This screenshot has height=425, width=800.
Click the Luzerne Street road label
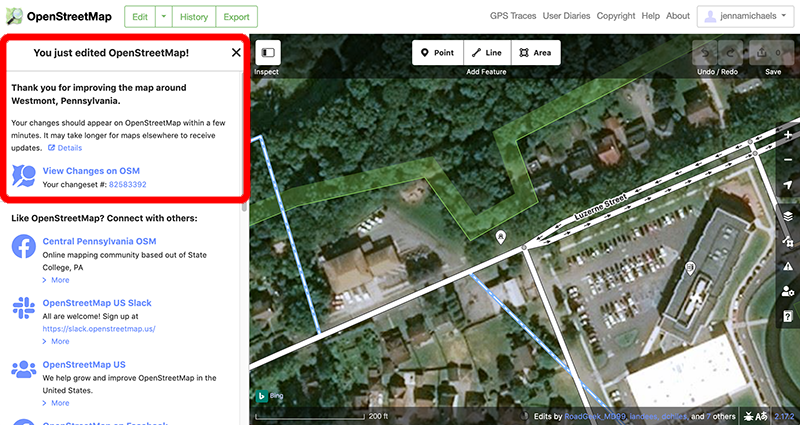pos(601,206)
